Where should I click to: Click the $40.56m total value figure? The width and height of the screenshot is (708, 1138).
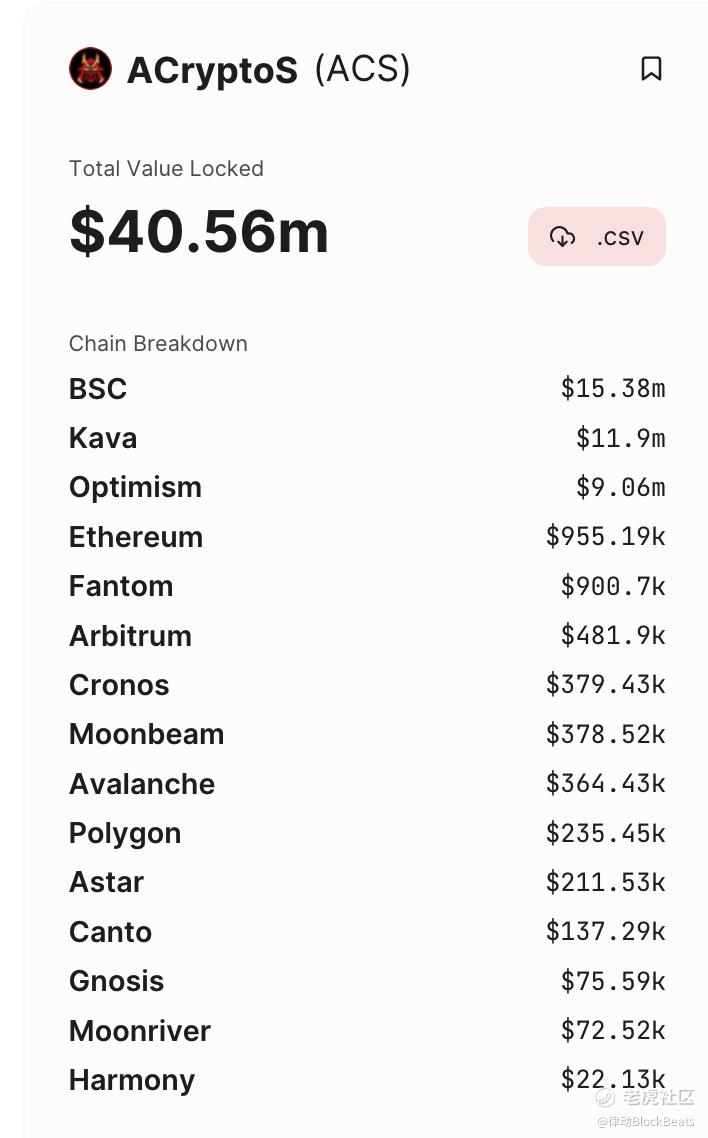tap(199, 231)
